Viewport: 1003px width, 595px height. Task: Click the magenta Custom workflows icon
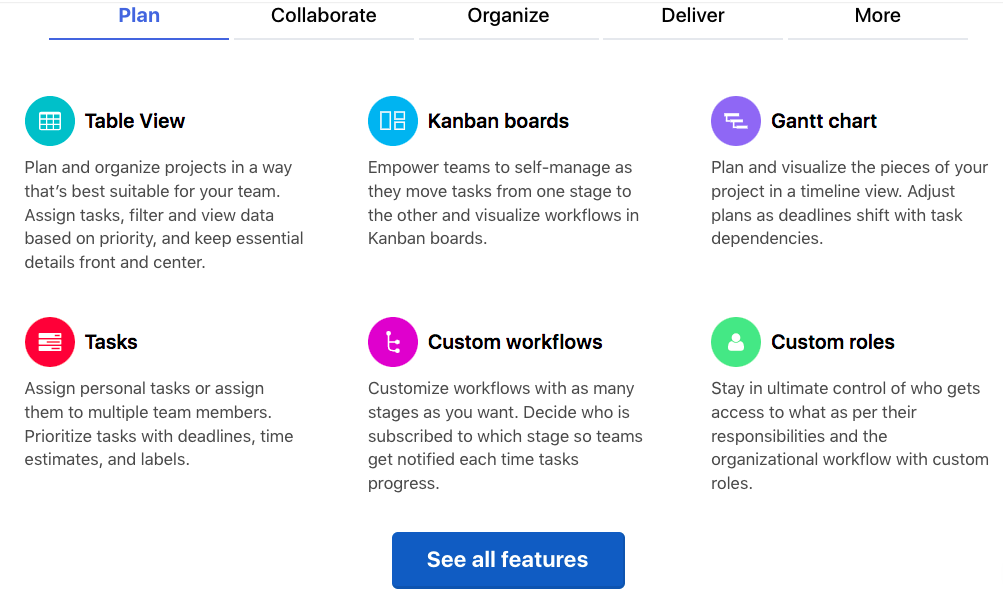(393, 342)
